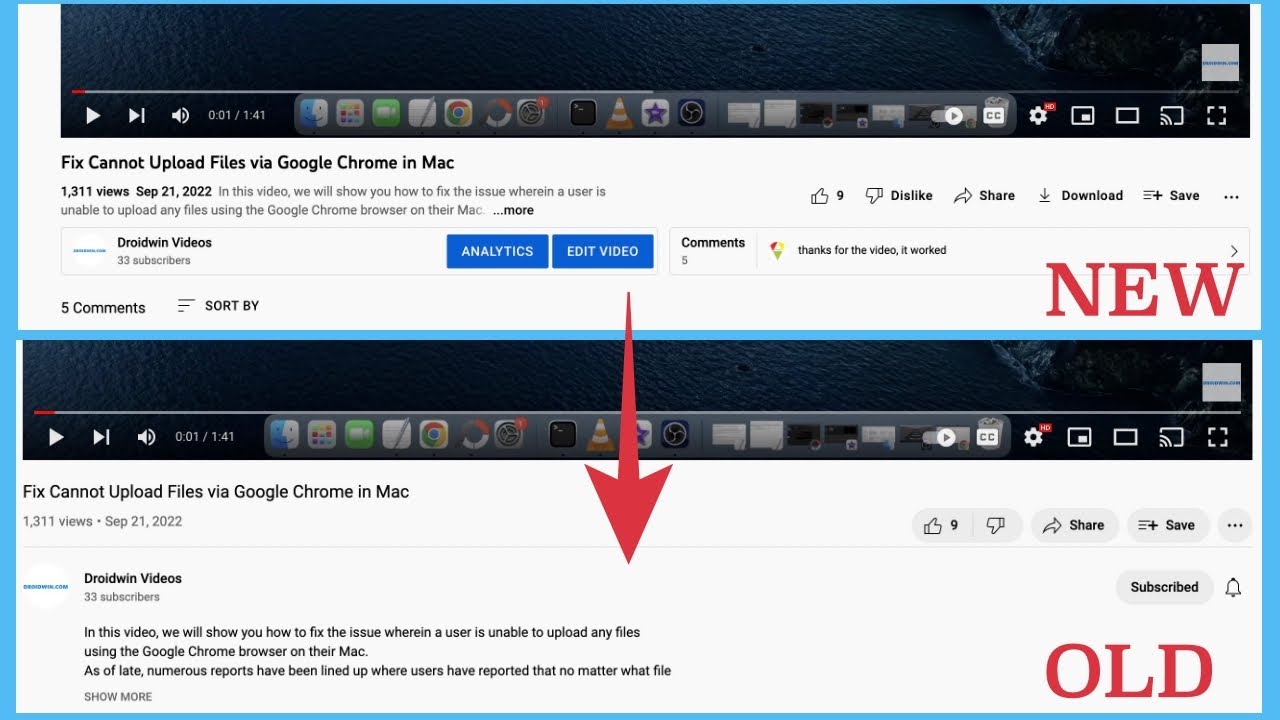Click the video title in OLD layout
Screen dimensions: 1280x720
pos(216,492)
